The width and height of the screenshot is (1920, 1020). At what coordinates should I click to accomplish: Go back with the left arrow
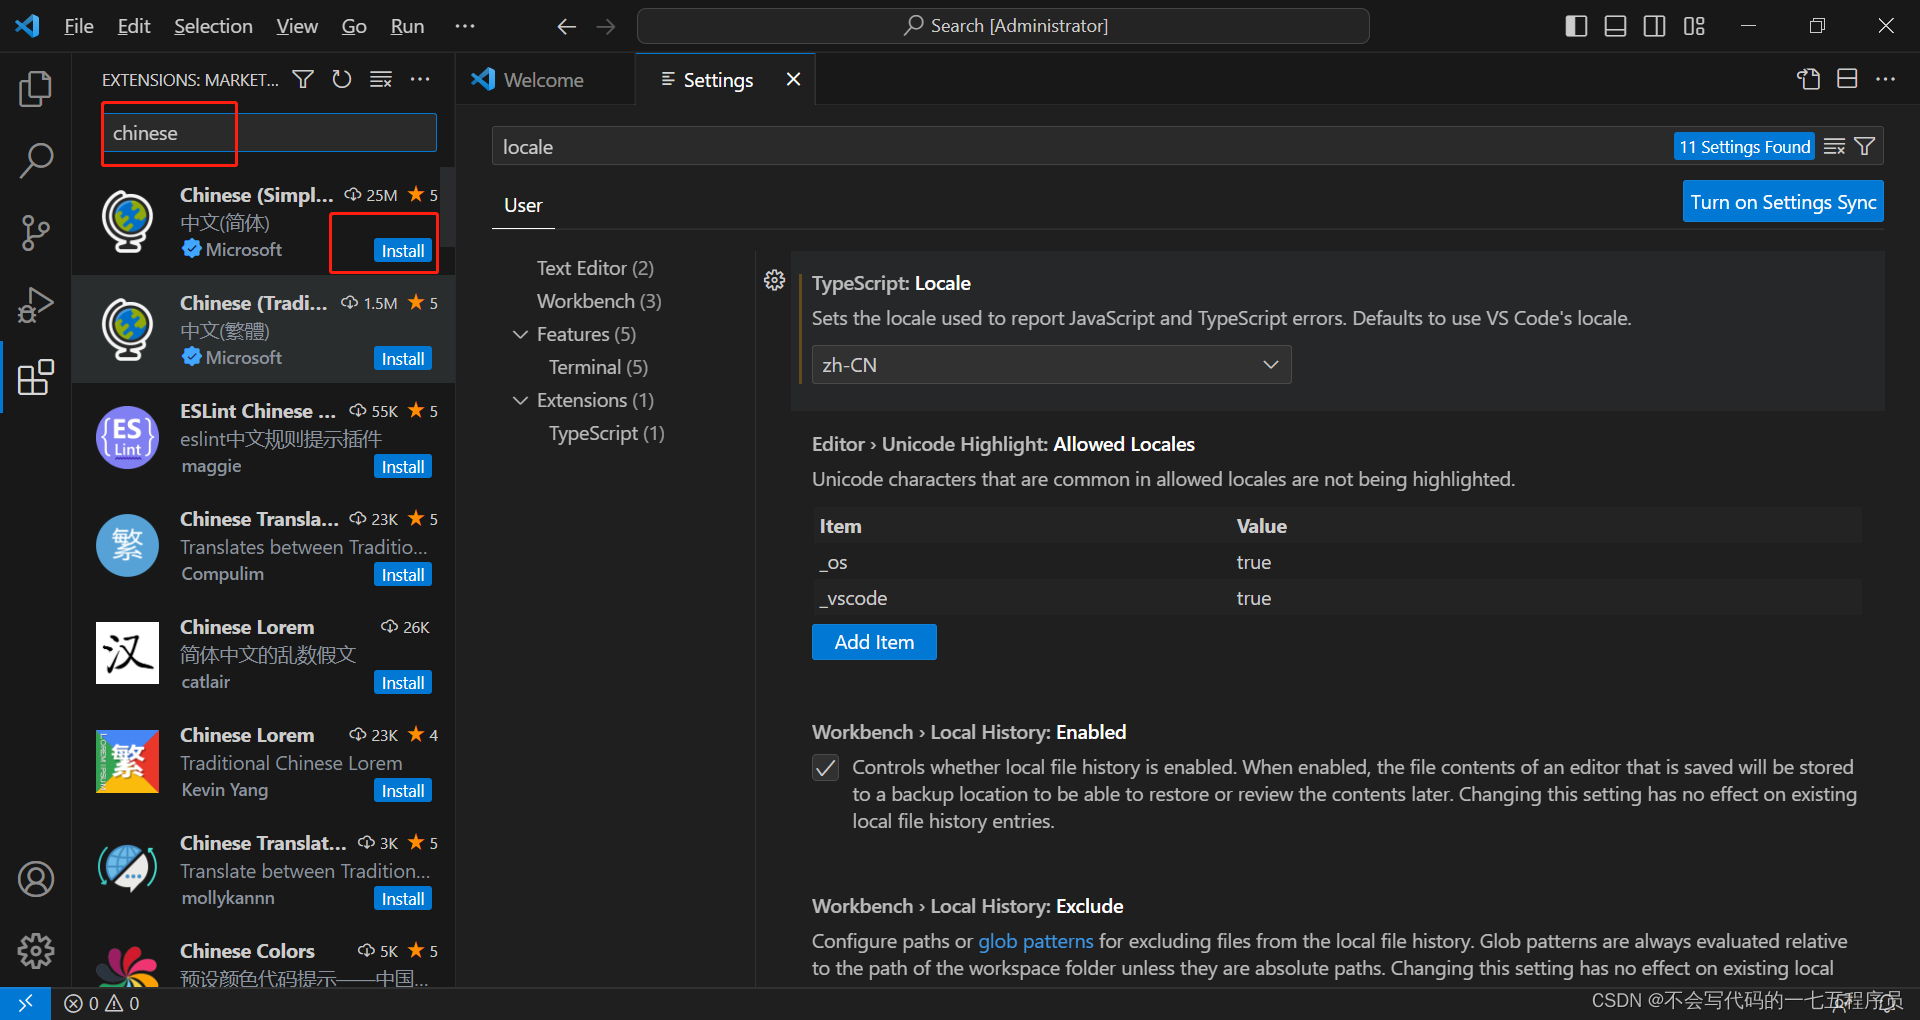coord(567,26)
